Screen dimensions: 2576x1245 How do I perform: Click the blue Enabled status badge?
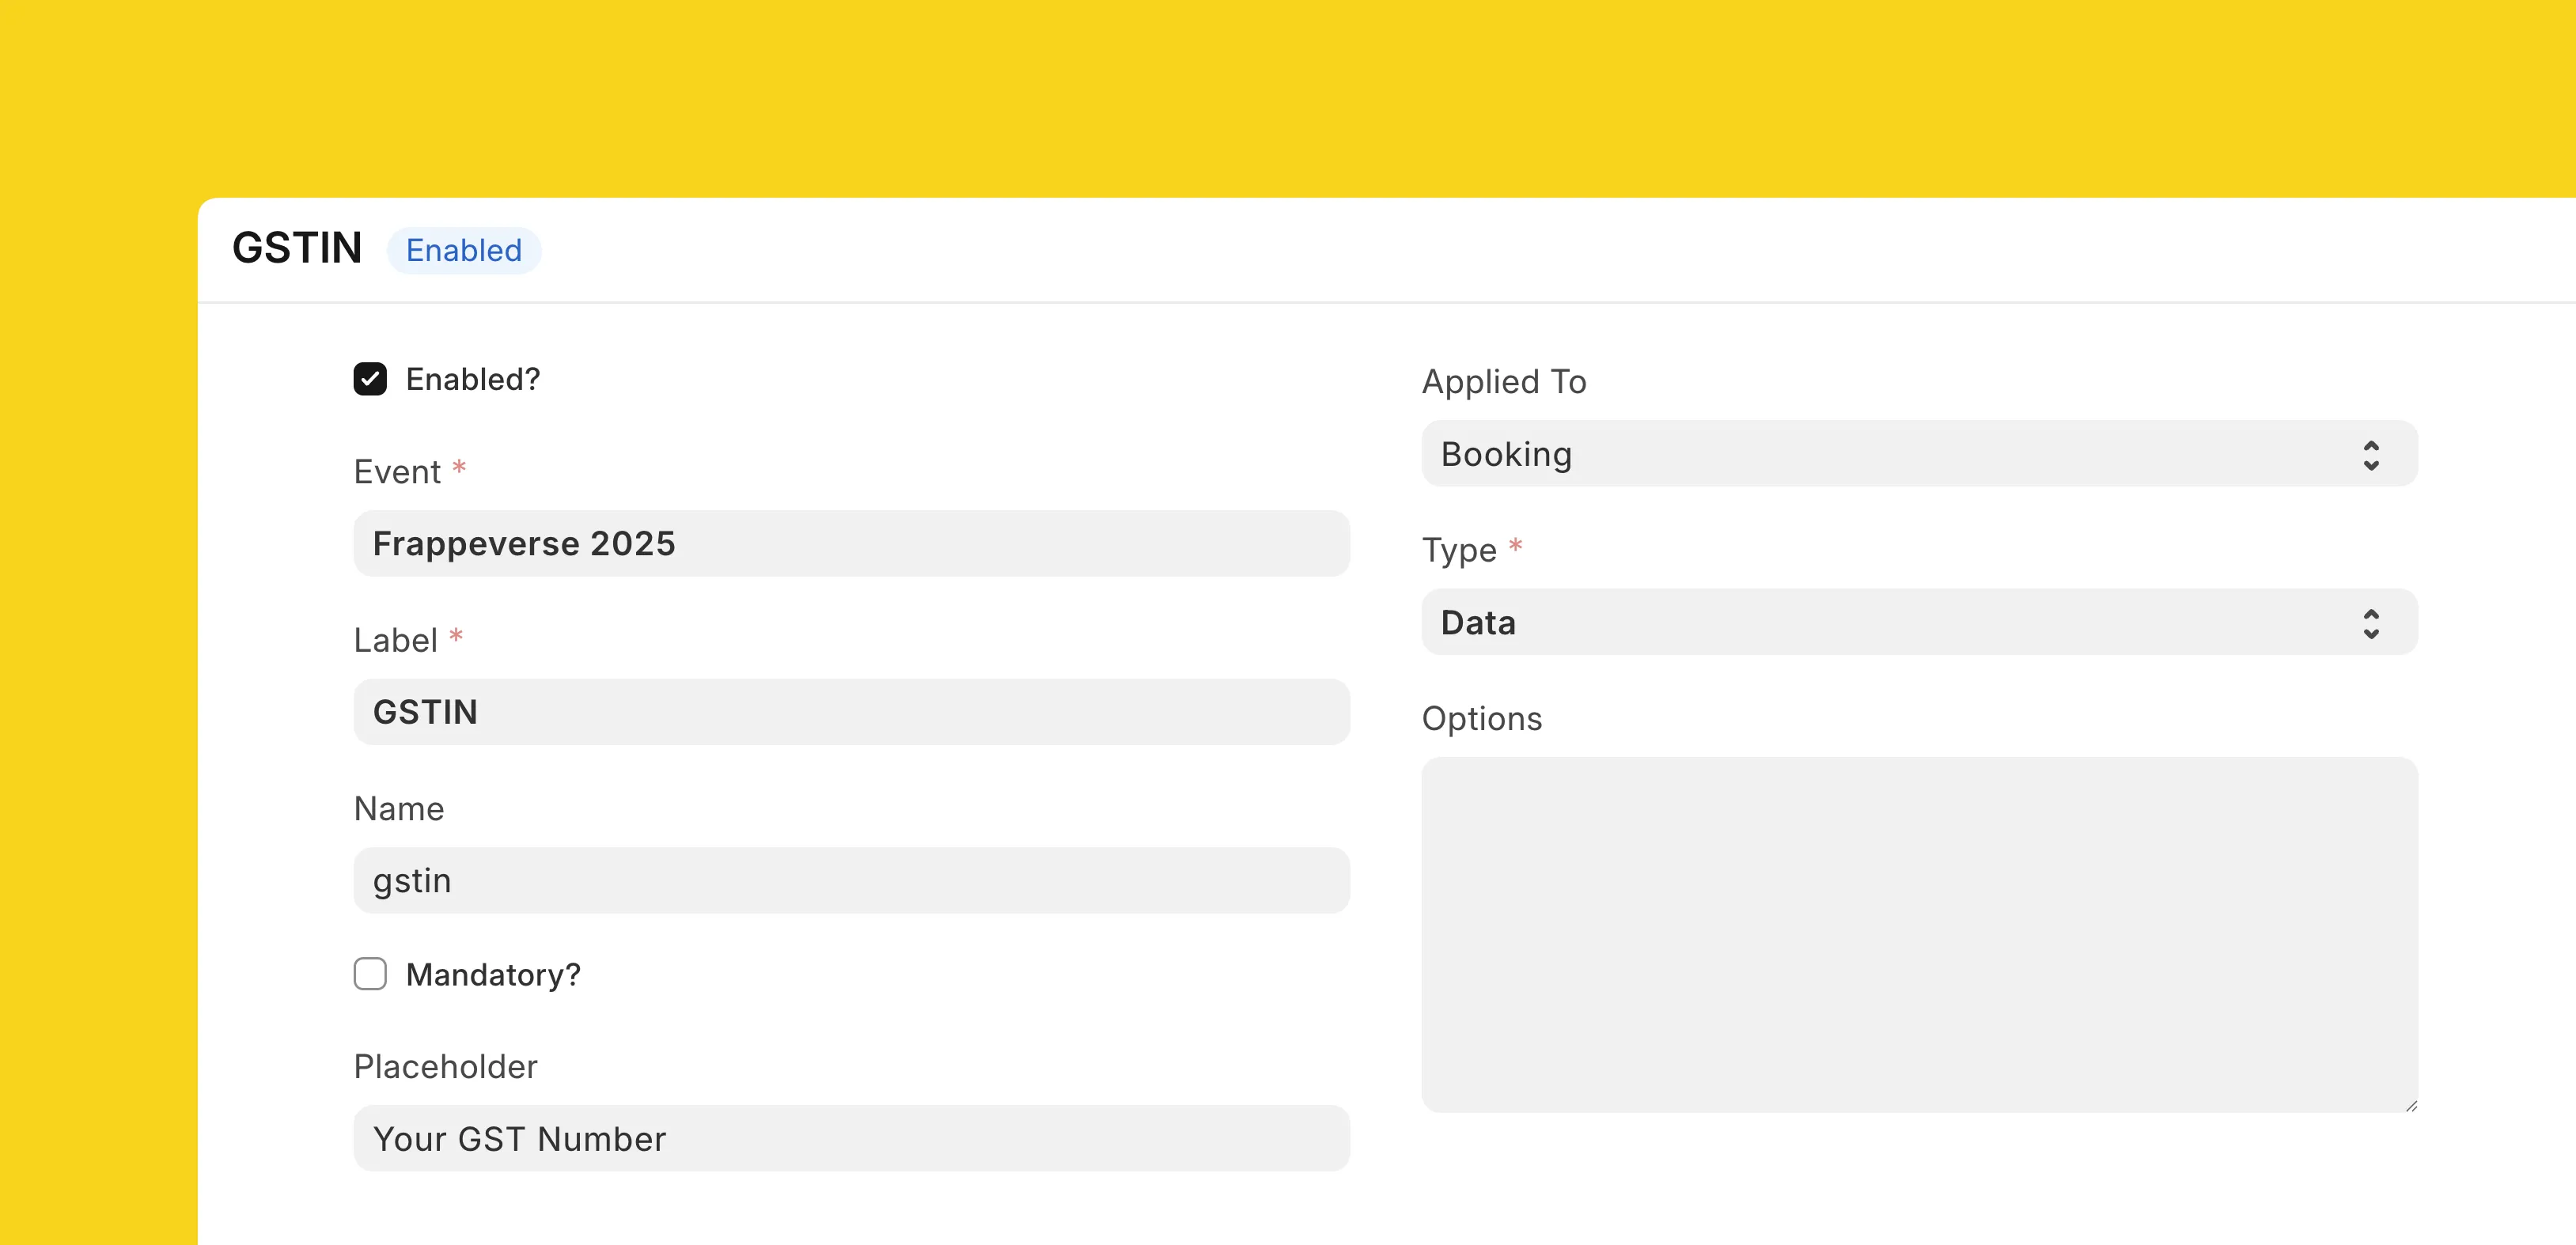point(464,250)
